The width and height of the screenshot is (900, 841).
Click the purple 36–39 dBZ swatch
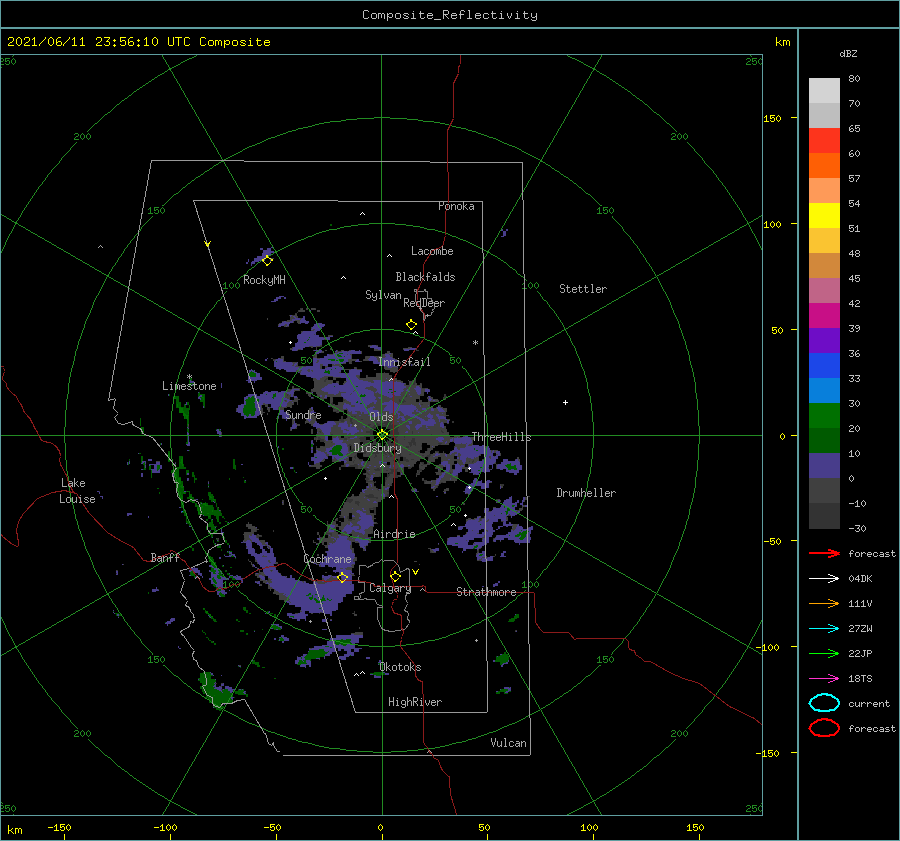tap(824, 340)
